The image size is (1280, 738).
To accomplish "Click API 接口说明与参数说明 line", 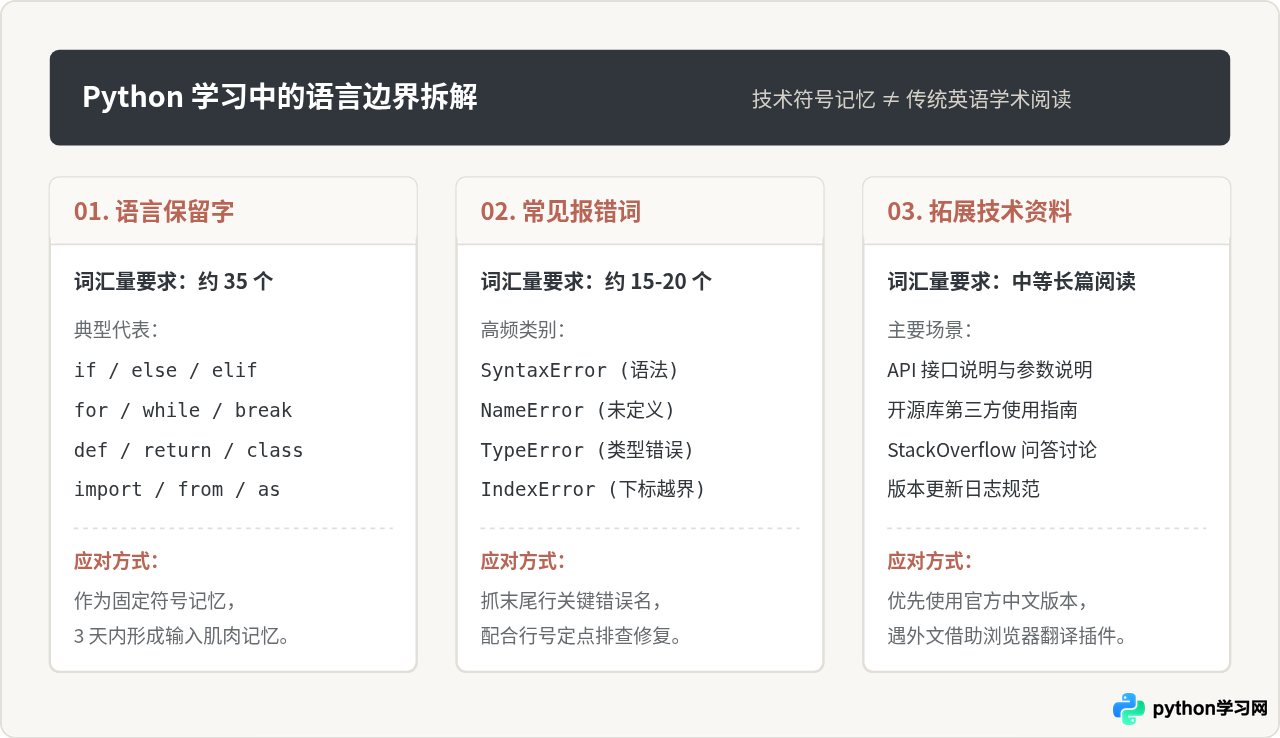I will click(990, 370).
